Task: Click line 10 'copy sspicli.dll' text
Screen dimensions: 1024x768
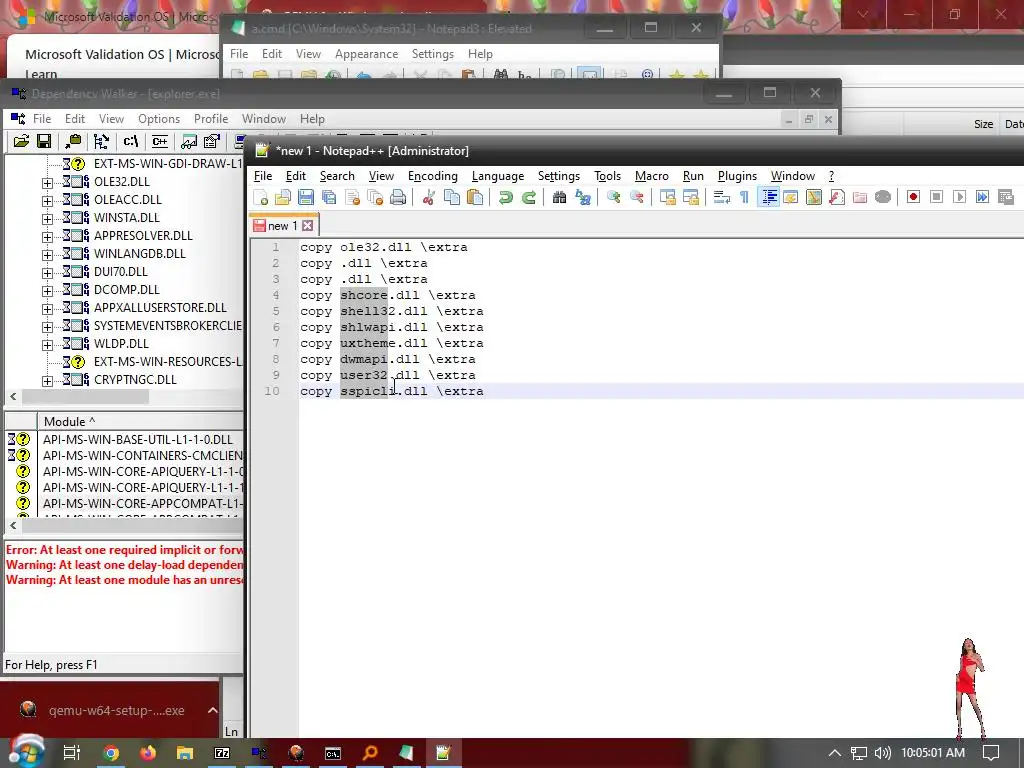Action: click(x=392, y=391)
